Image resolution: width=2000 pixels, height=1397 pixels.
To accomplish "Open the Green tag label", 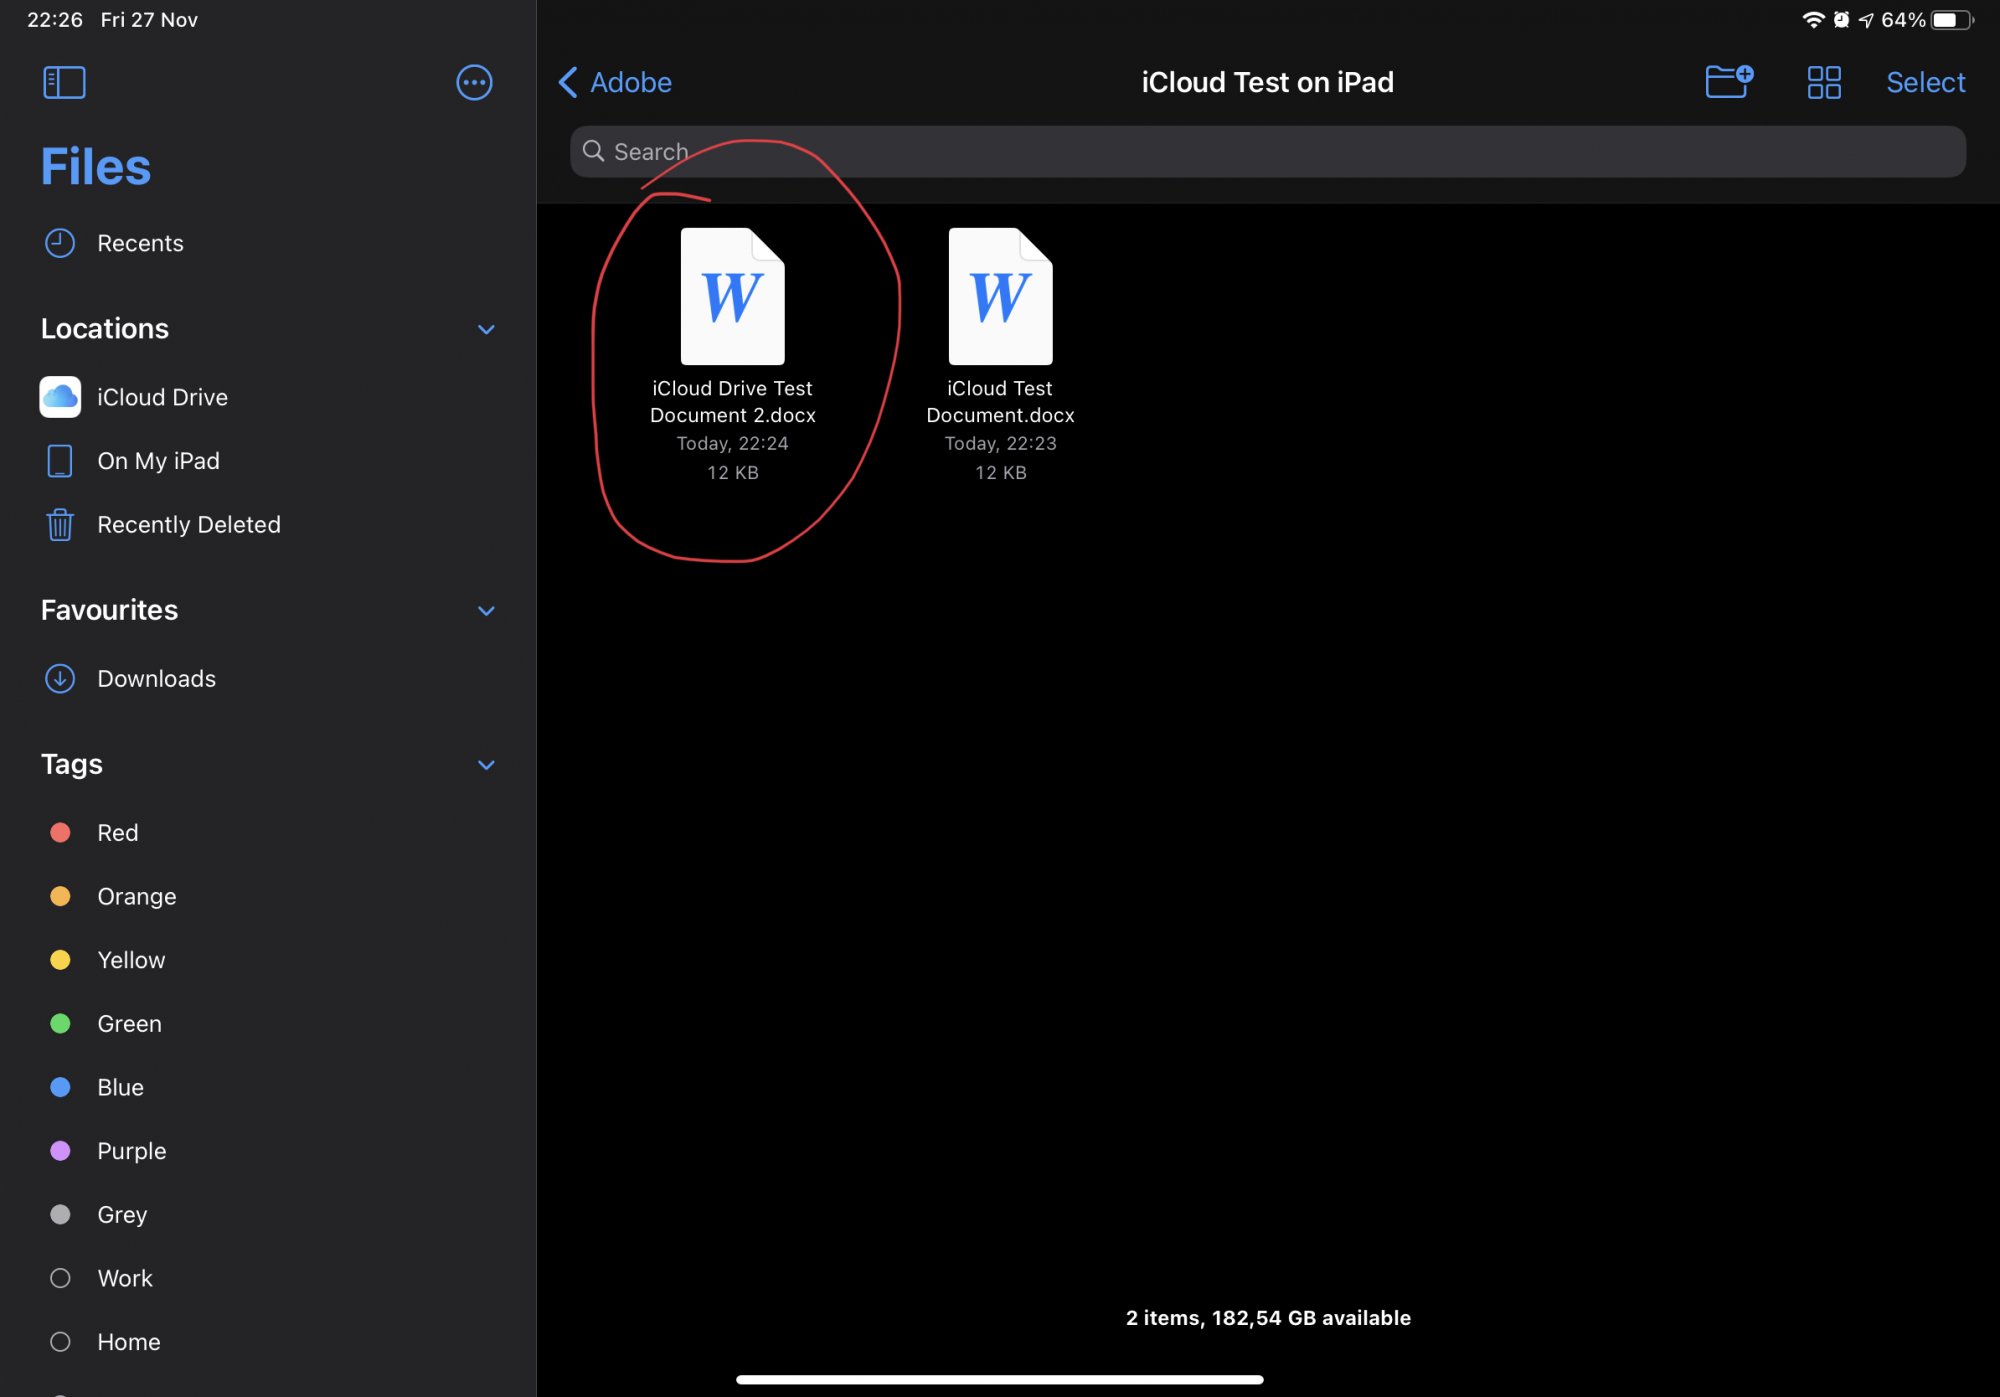I will click(x=130, y=1023).
